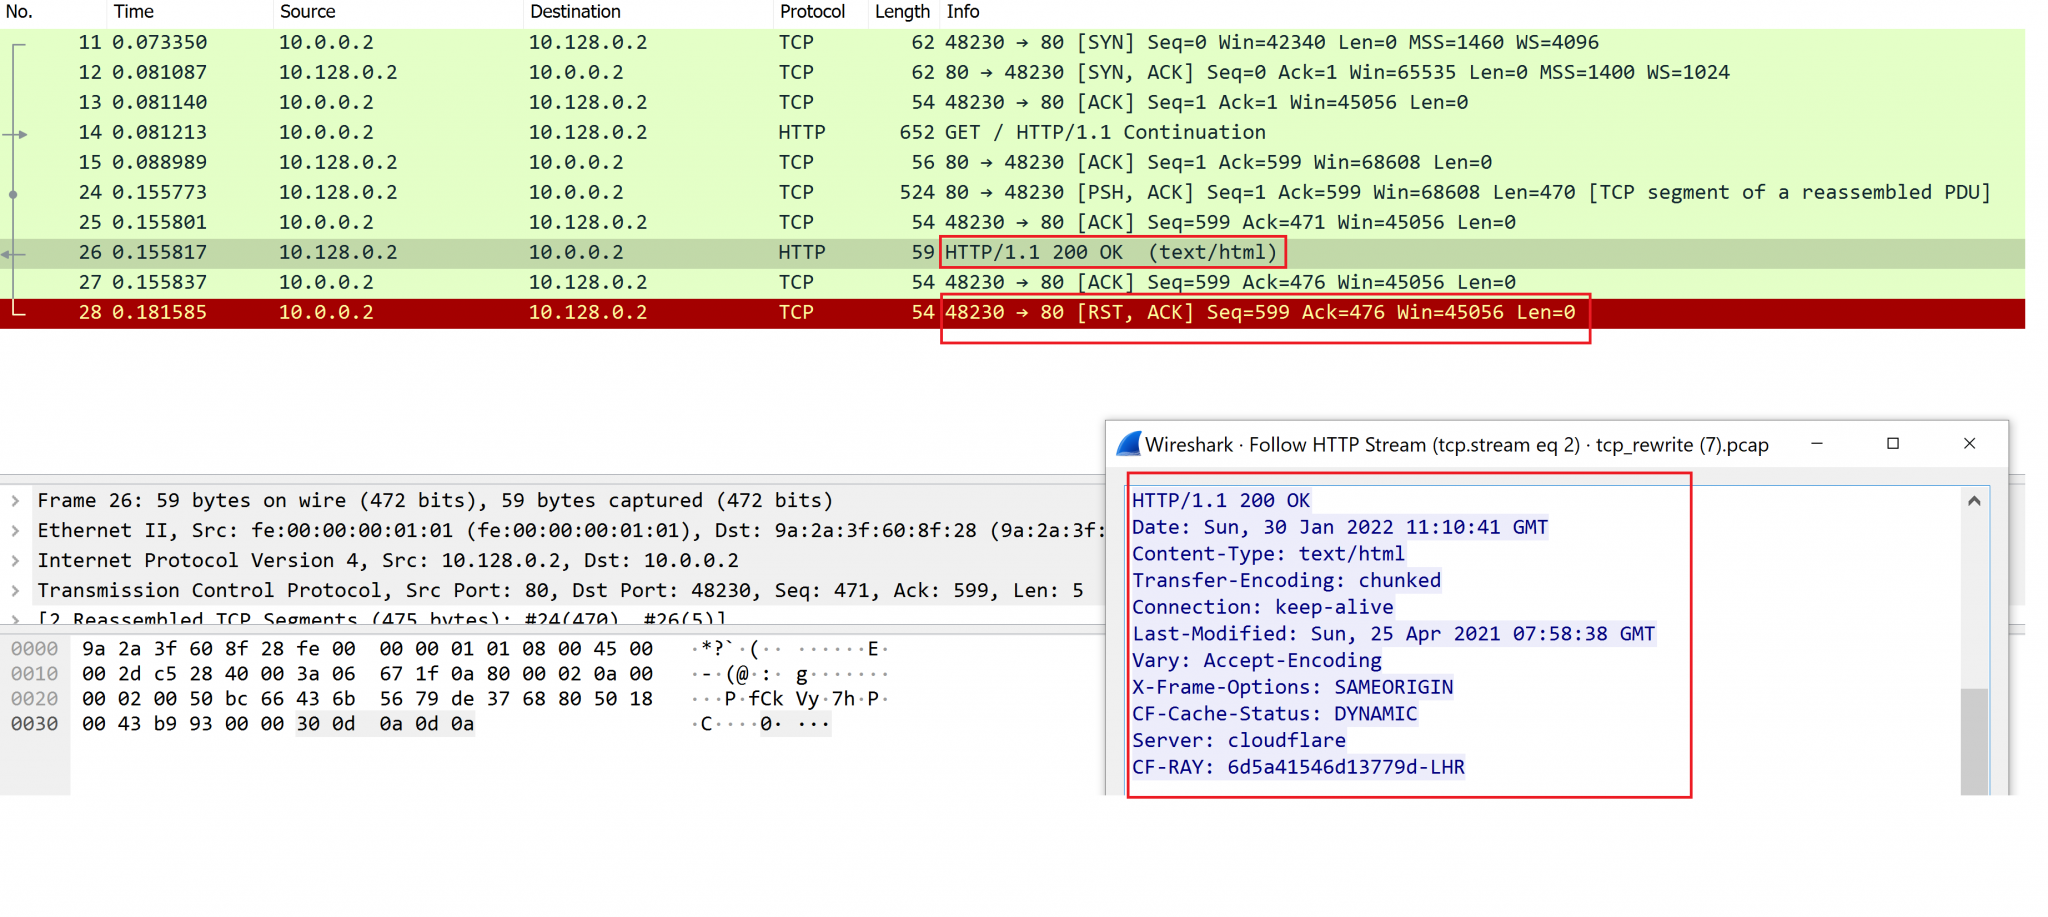Click the CF-RAY header line in the stream
This screenshot has width=2048, height=917.
pos(1298,767)
